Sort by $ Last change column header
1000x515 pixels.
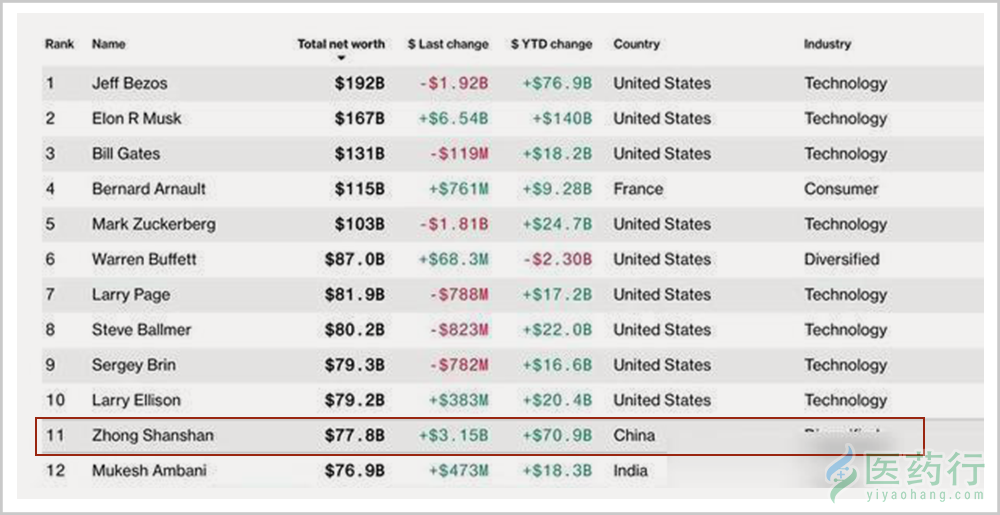[448, 45]
